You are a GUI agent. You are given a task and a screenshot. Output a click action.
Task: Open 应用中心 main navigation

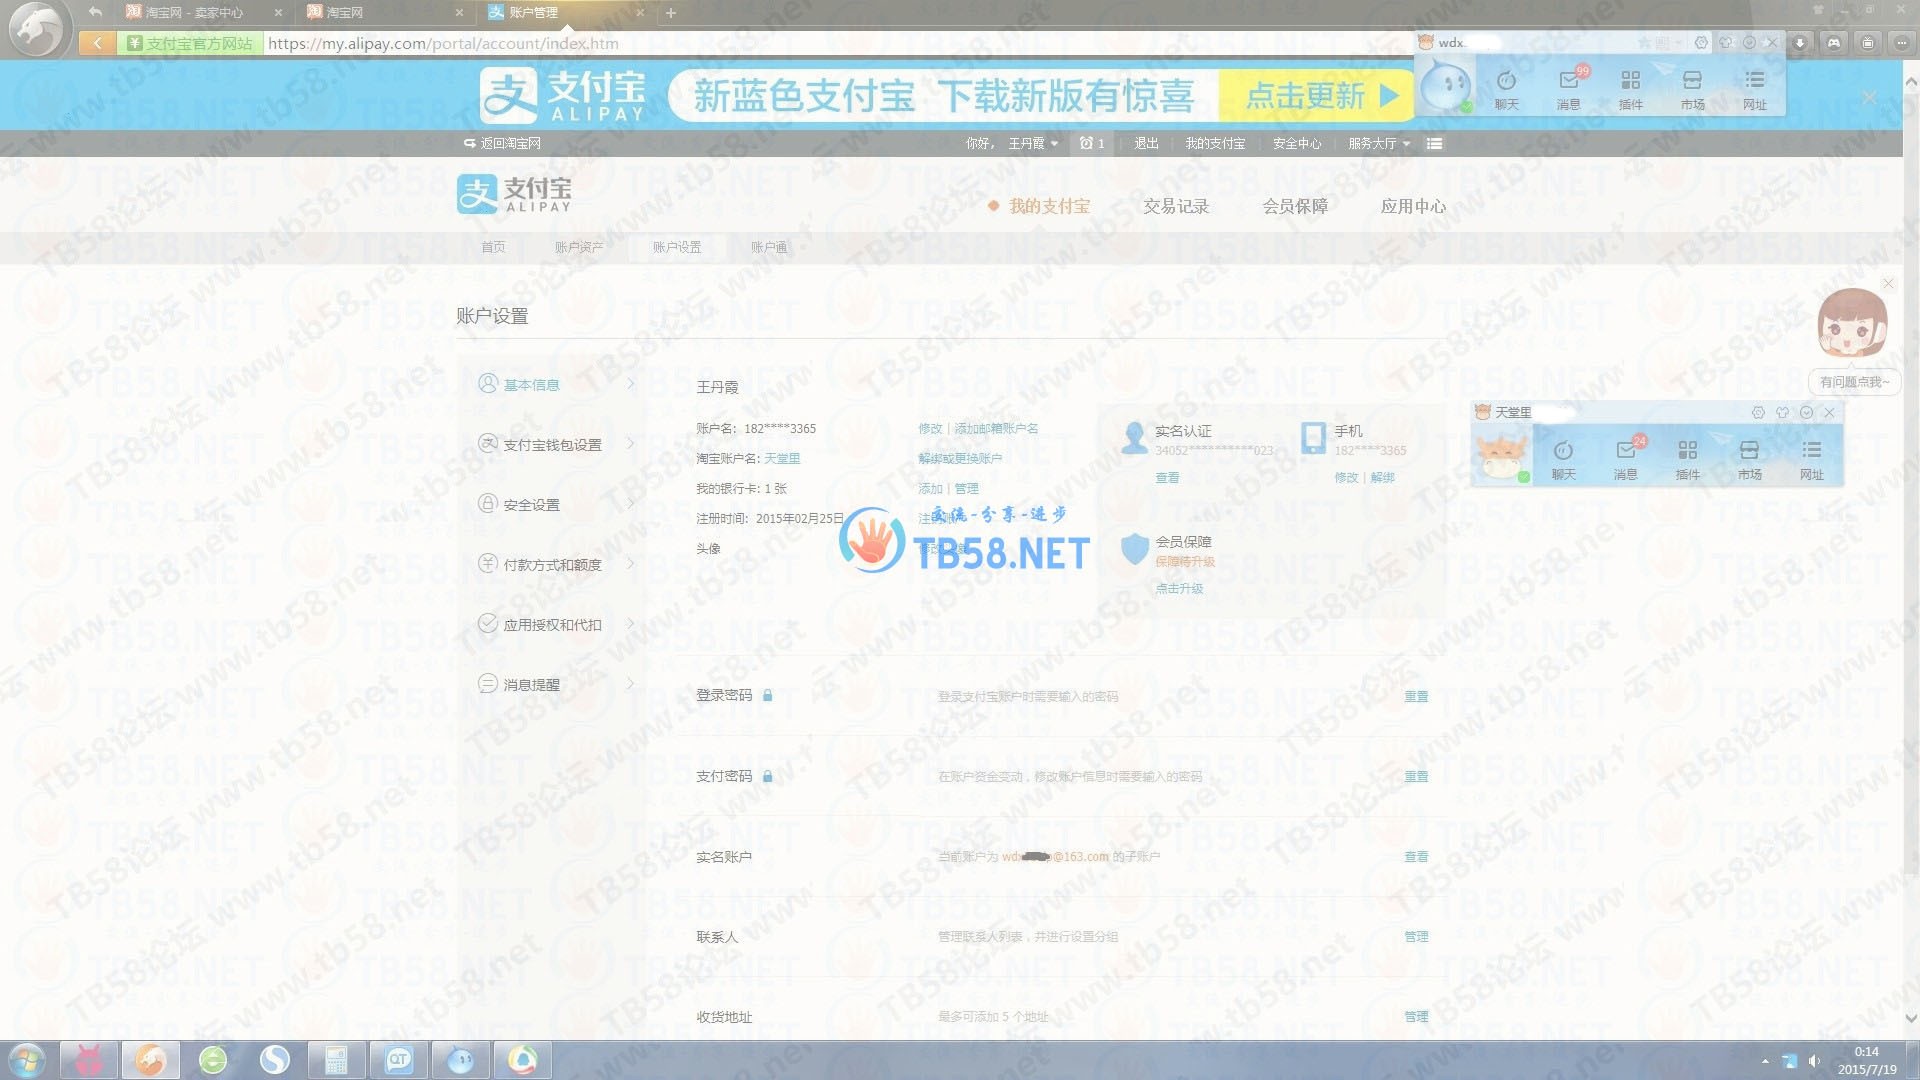(x=1413, y=206)
